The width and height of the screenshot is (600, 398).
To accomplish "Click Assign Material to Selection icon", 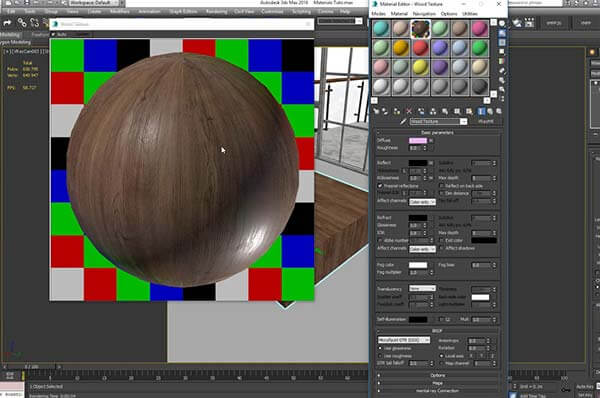I will click(x=397, y=111).
